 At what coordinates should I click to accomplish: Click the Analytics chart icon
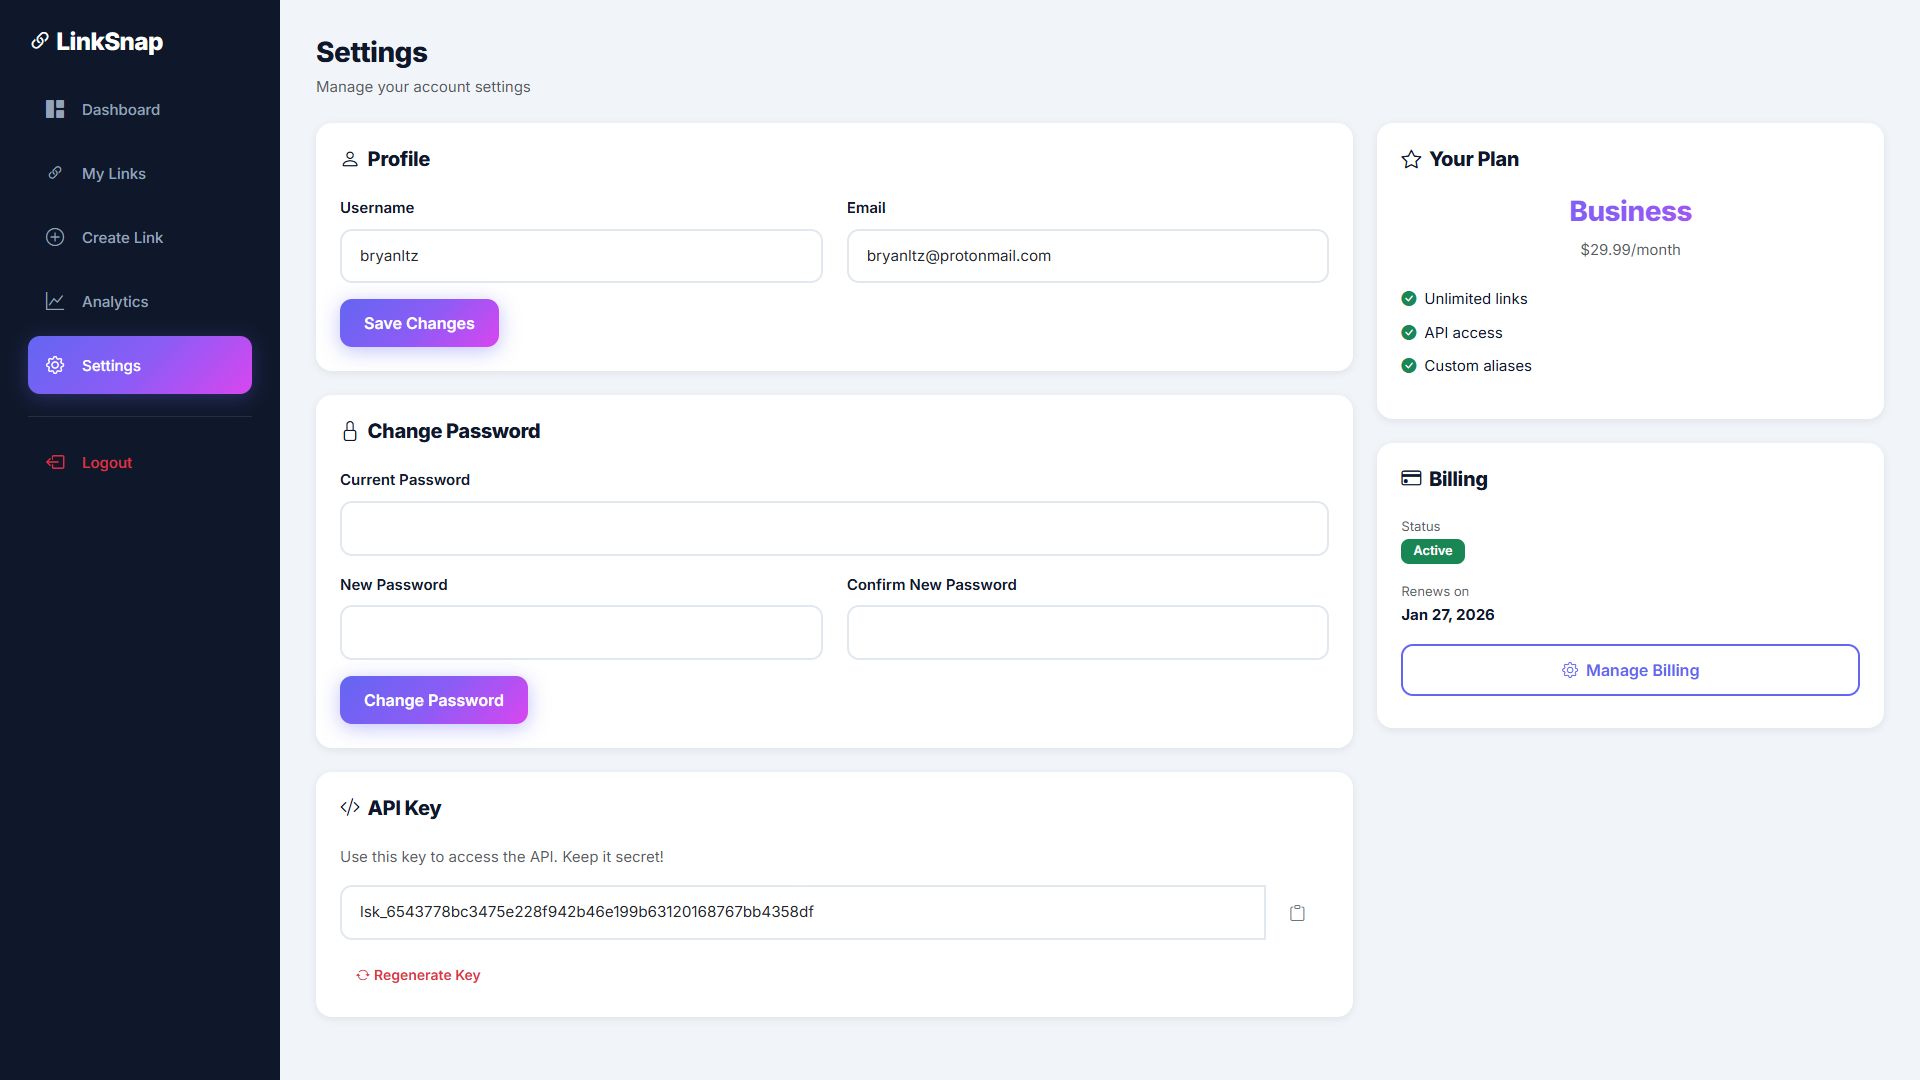click(x=55, y=301)
